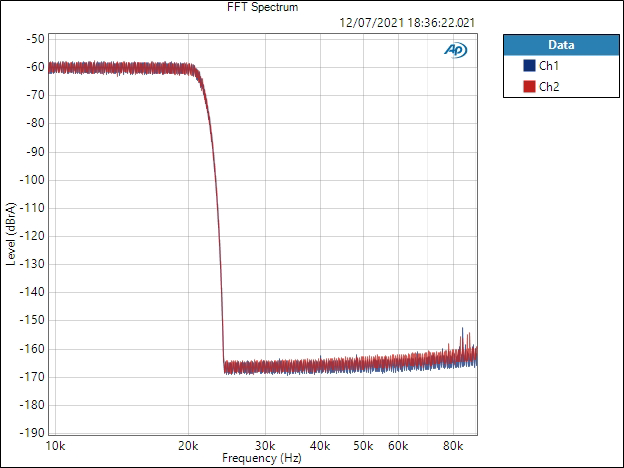The image size is (624, 468).
Task: Click the 60k frequency tick label
Action: 398,446
